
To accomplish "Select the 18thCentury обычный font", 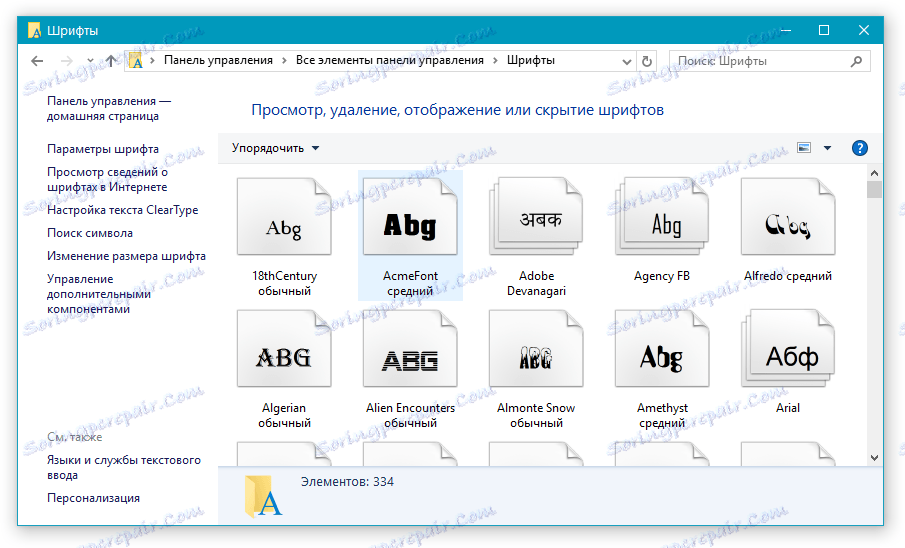I will (284, 236).
